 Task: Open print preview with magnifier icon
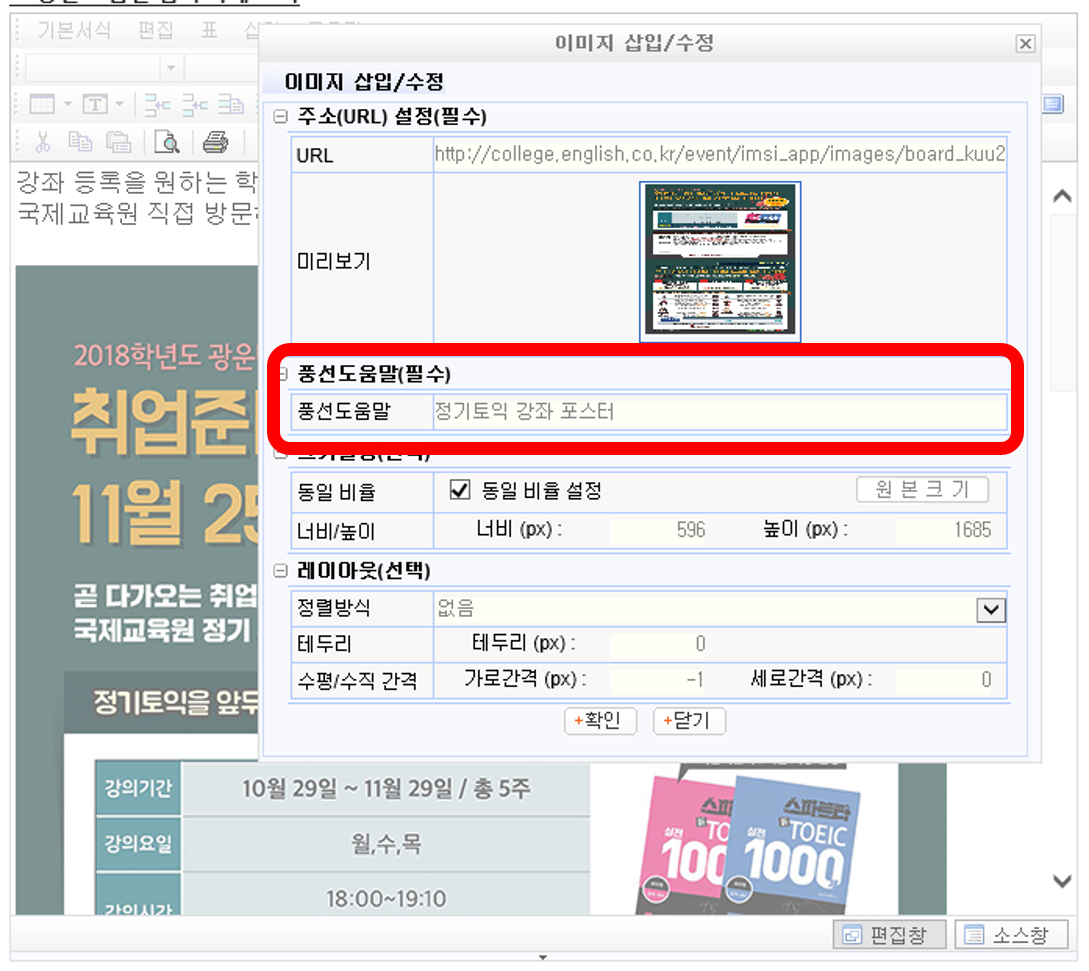(x=167, y=142)
